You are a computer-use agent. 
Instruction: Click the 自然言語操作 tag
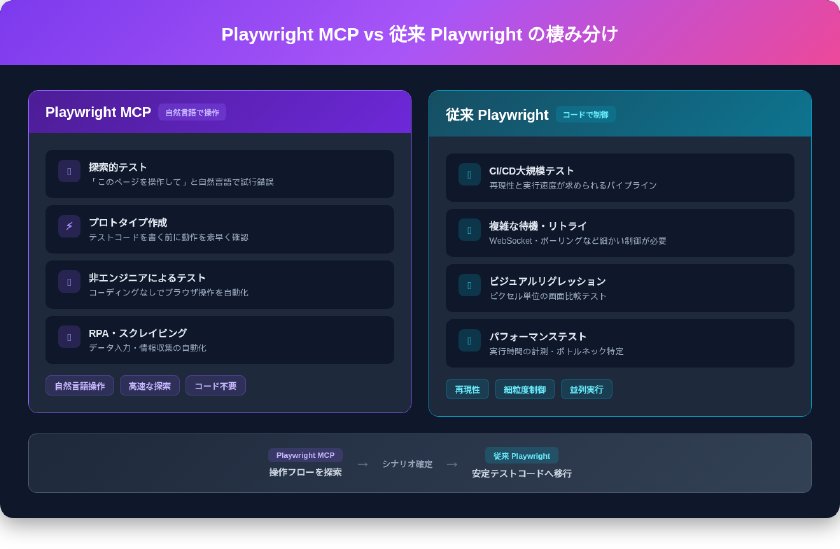tap(80, 386)
